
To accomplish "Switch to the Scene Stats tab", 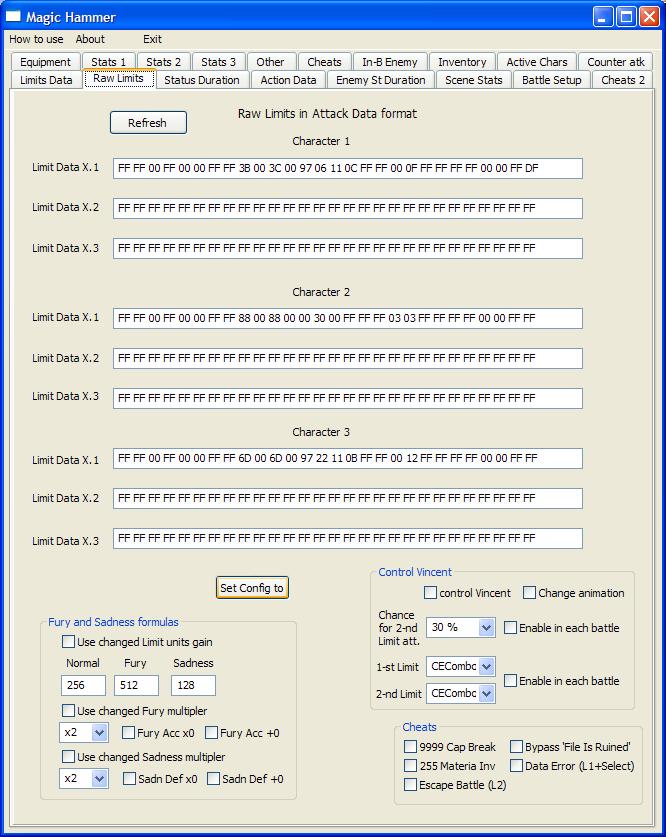I will [473, 80].
